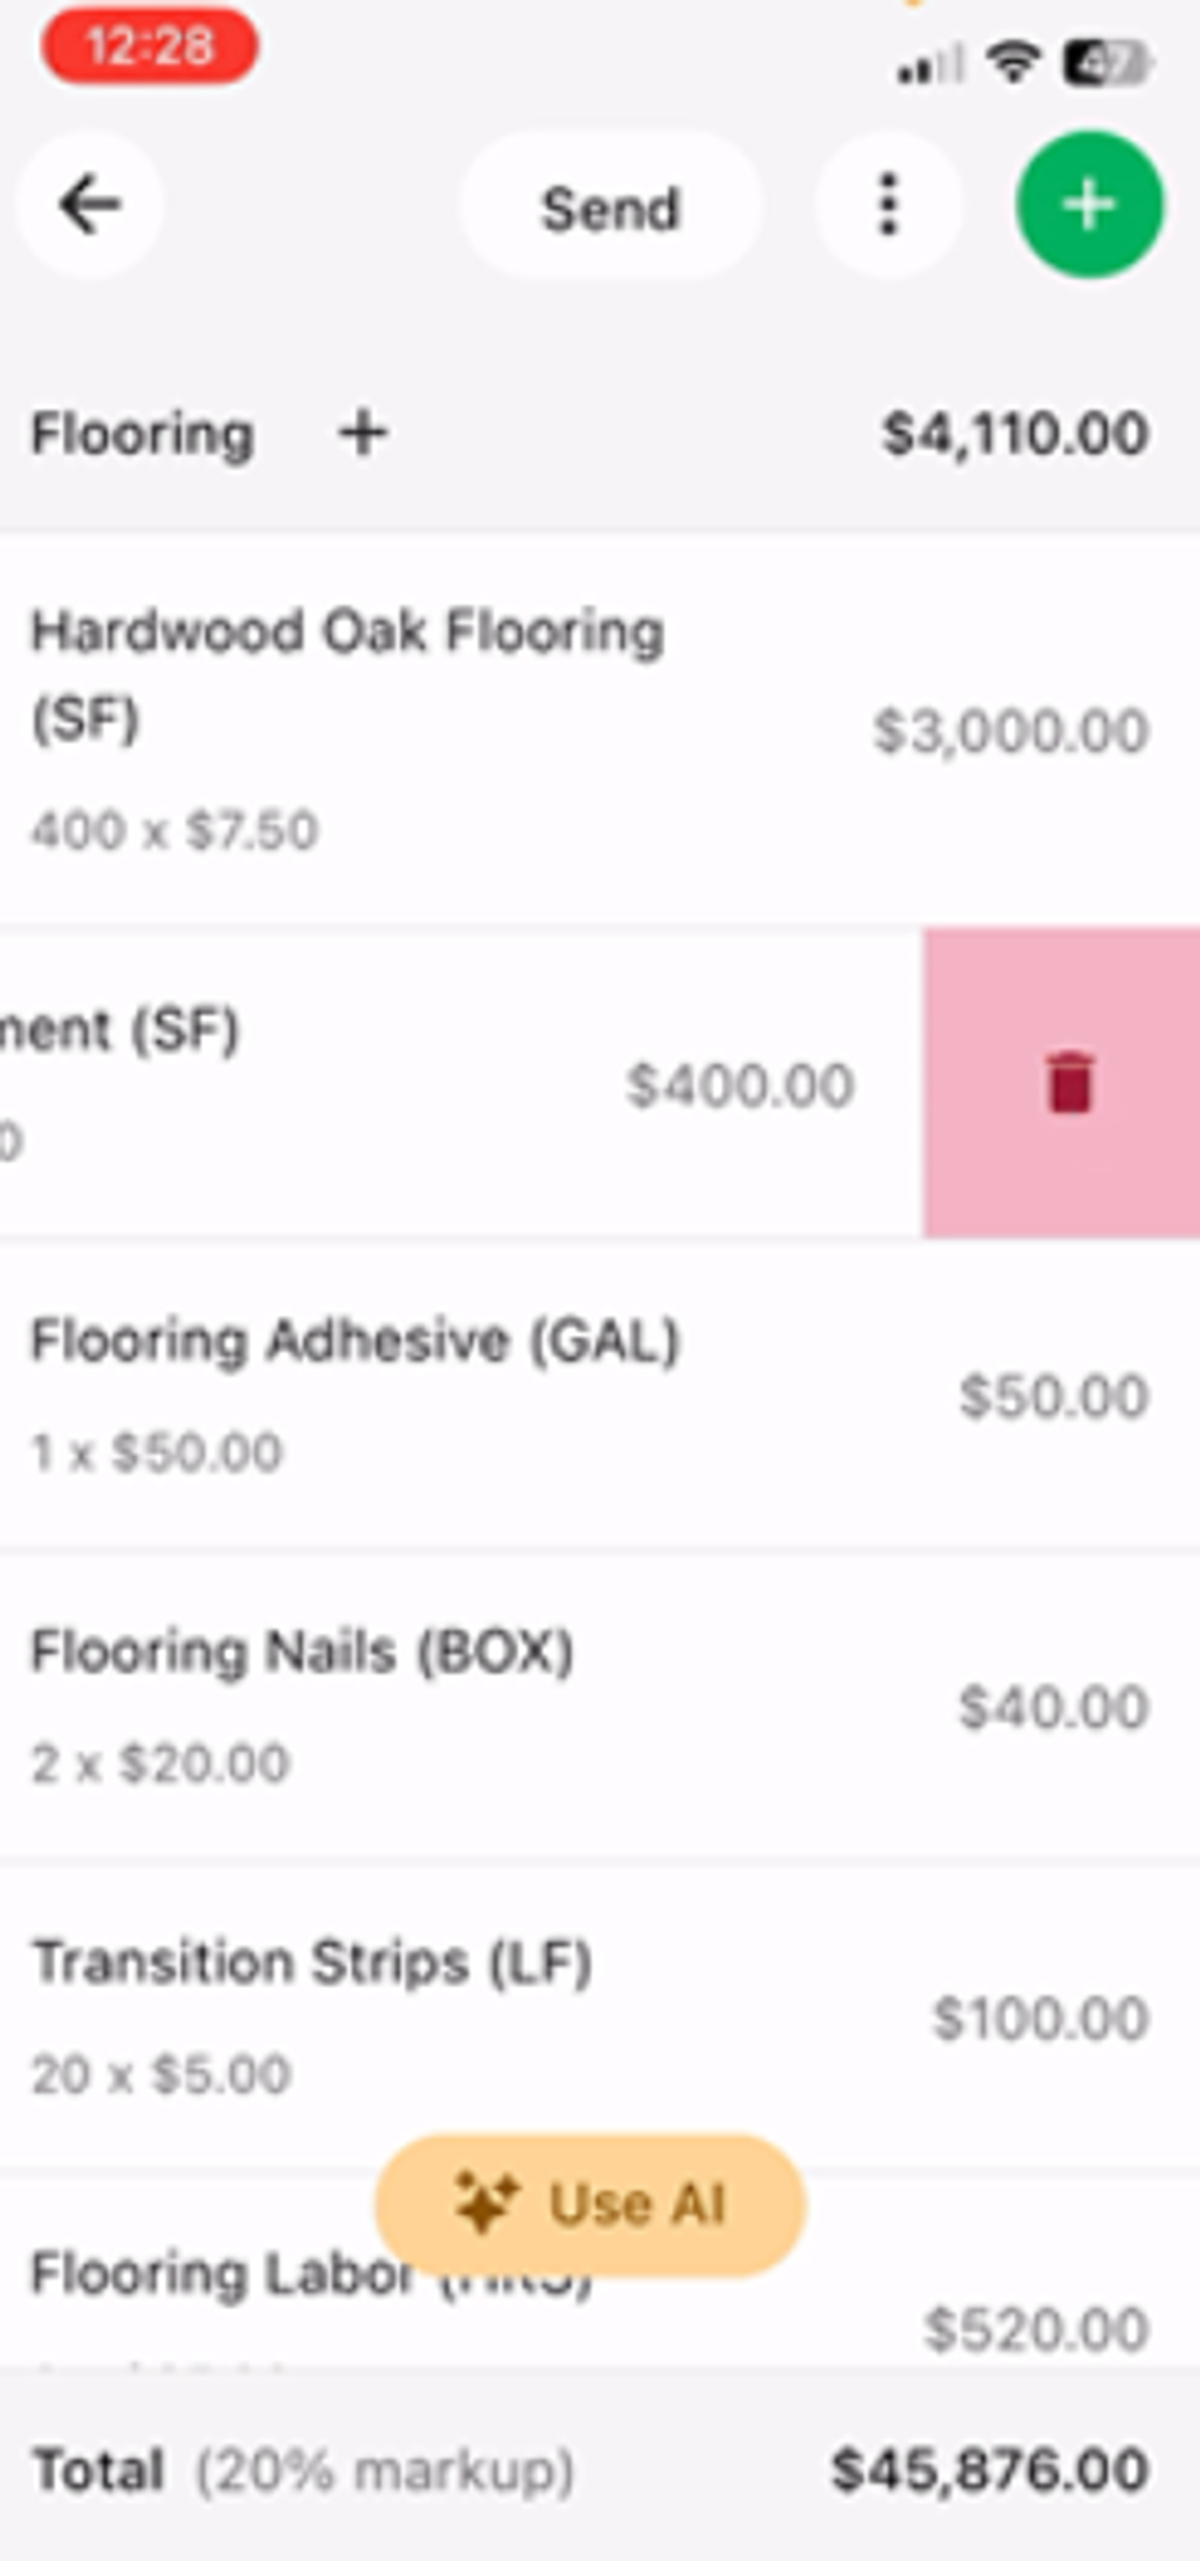The width and height of the screenshot is (1200, 2561).
Task: Add item to Flooring section with plus
Action: point(362,434)
